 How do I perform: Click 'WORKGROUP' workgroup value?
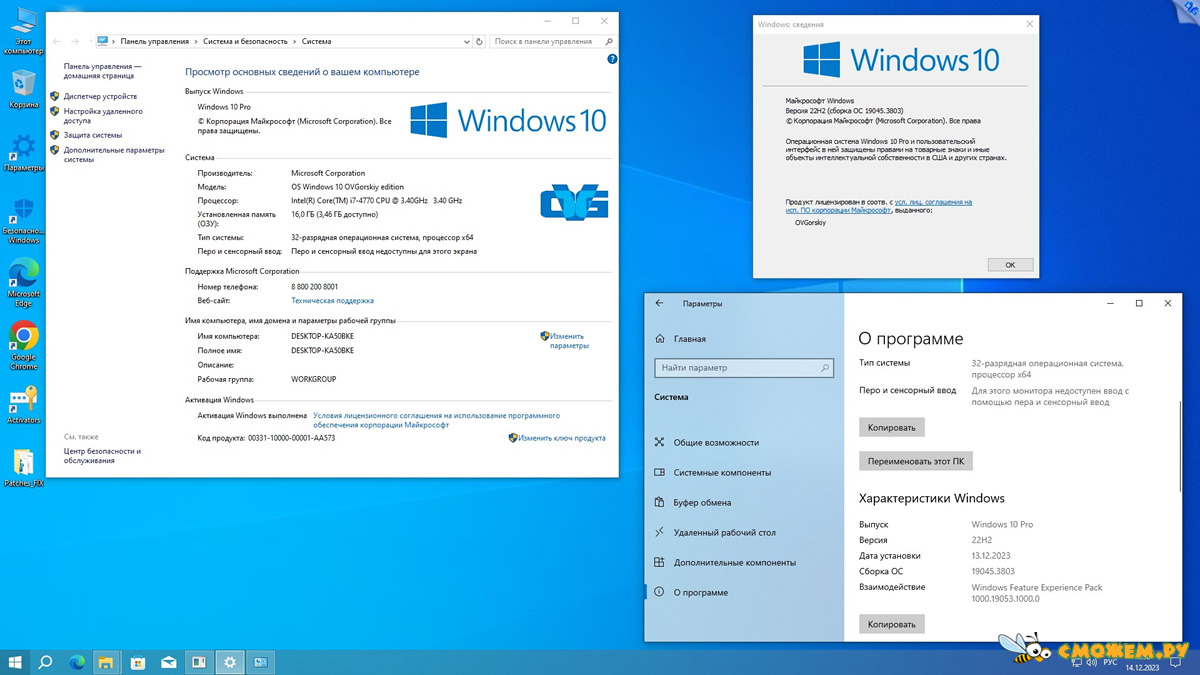pos(314,380)
